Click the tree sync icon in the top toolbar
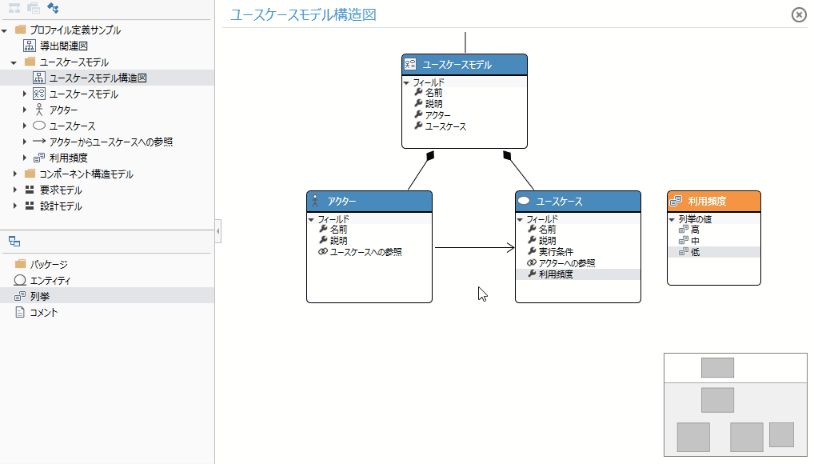 click(52, 9)
